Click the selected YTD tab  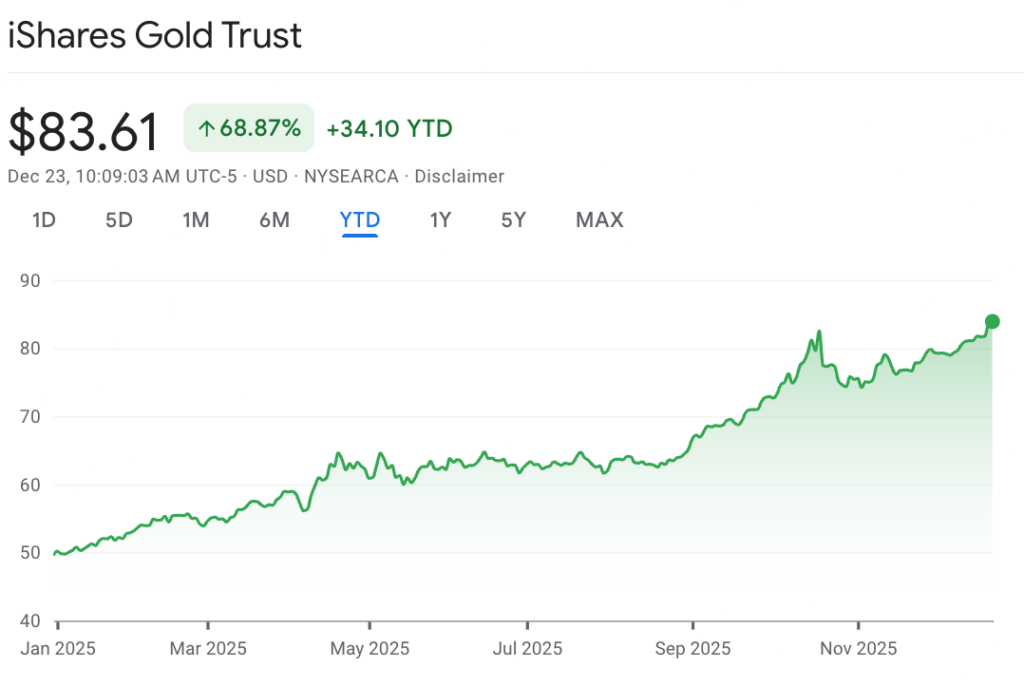(360, 220)
